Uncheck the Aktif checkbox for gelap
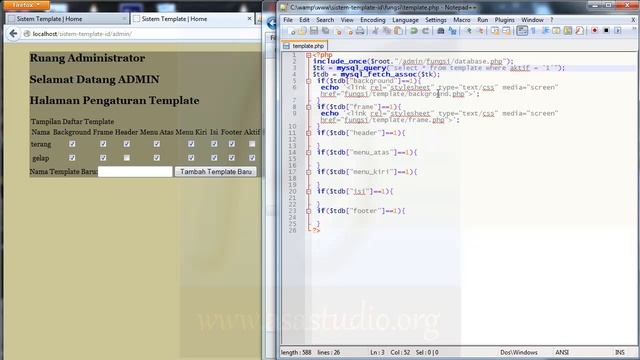Viewport: 640px width, 360px height. (x=252, y=158)
